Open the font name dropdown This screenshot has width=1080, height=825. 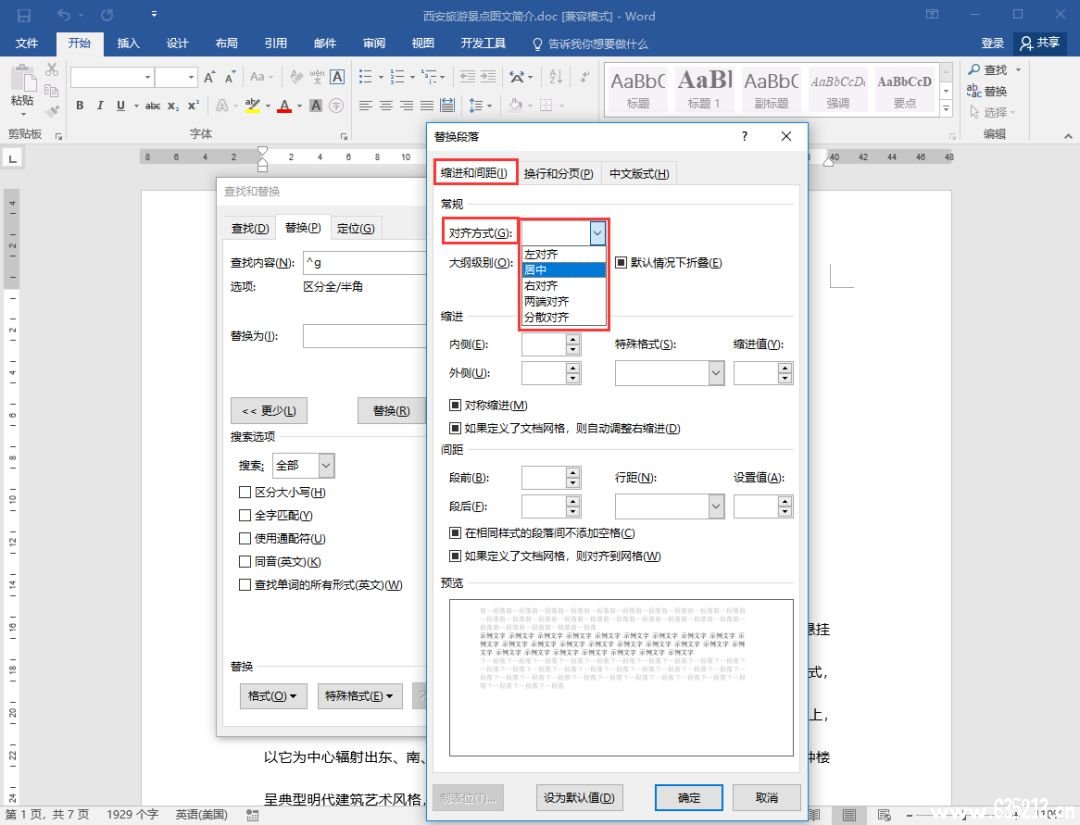tap(147, 77)
